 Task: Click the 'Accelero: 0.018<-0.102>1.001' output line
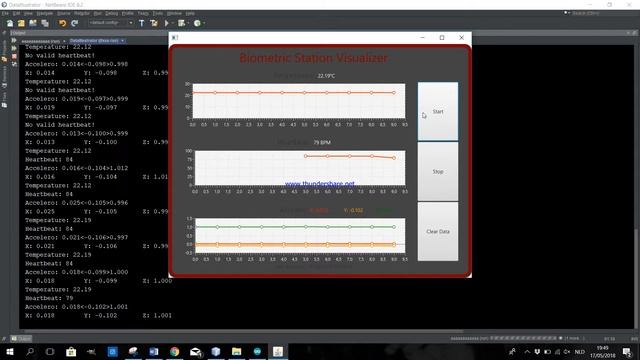click(76, 307)
